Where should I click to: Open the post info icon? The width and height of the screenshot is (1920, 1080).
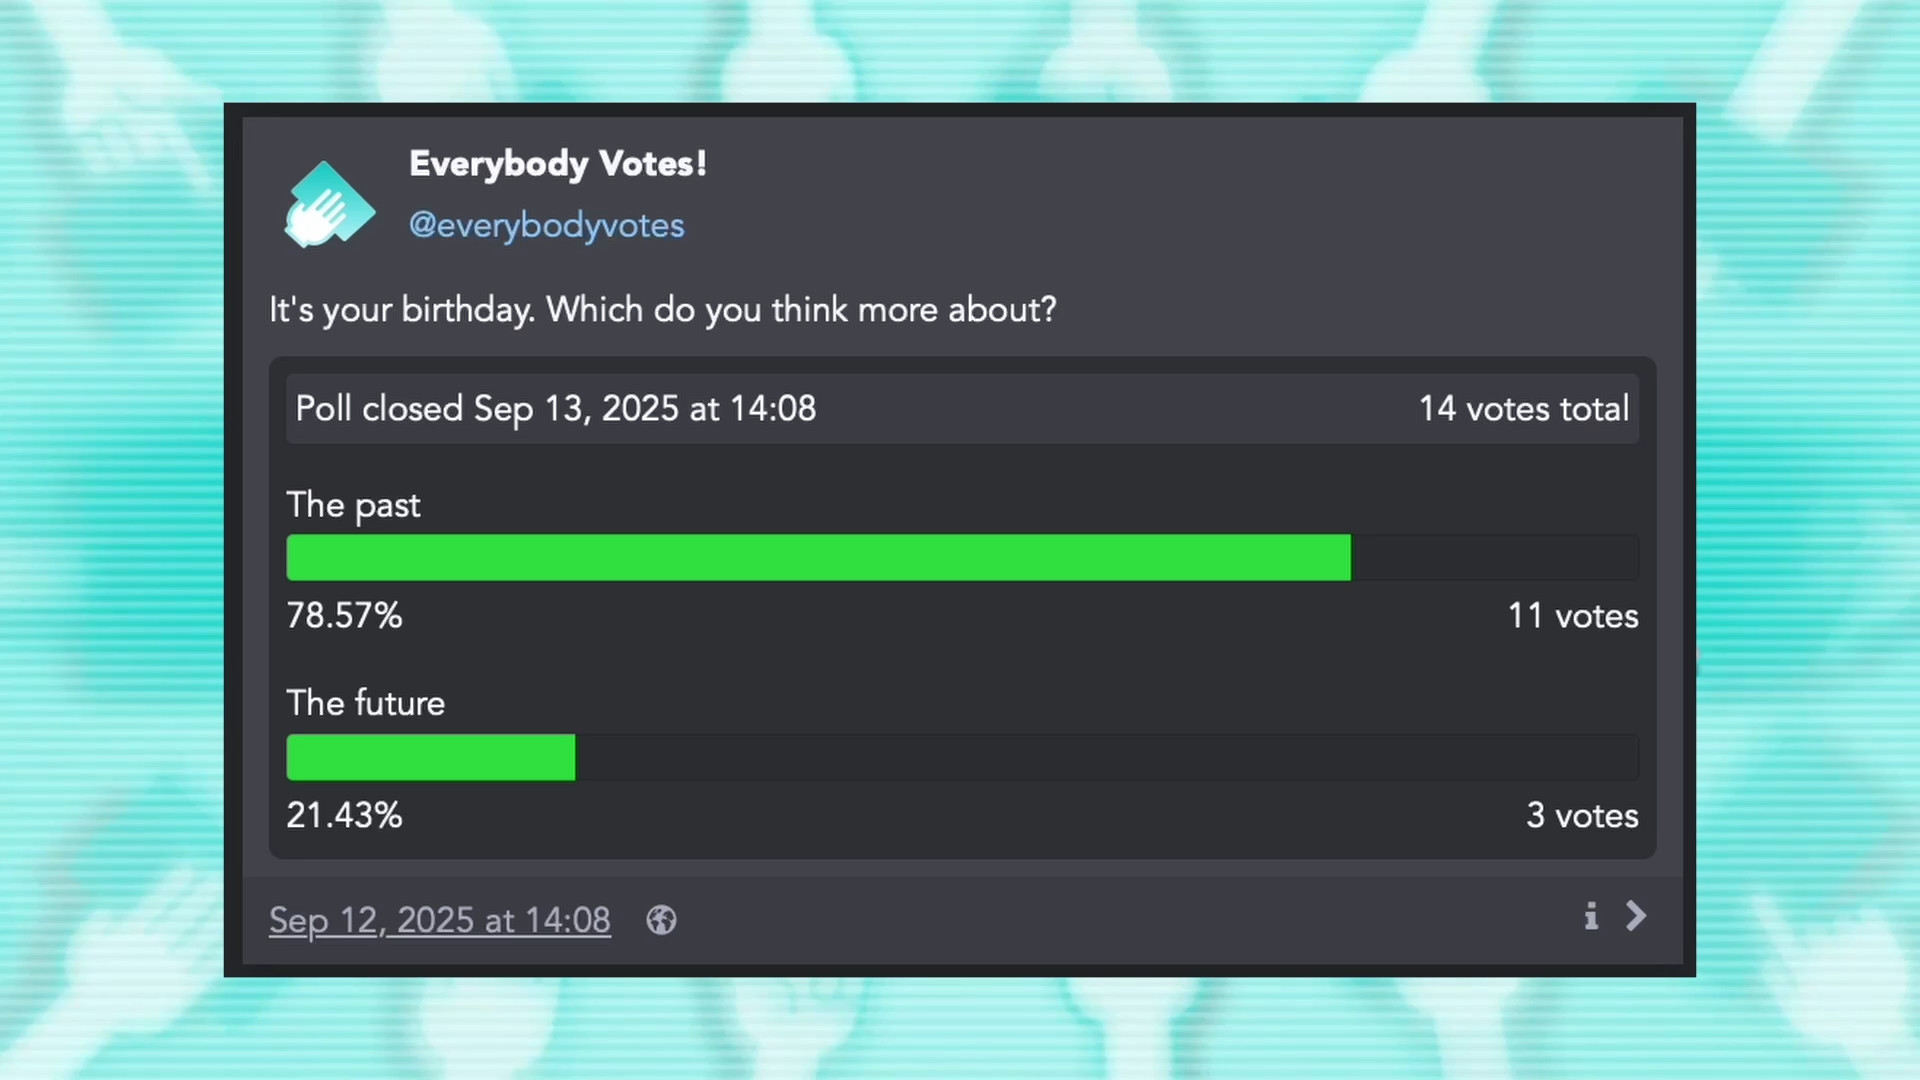coord(1591,916)
